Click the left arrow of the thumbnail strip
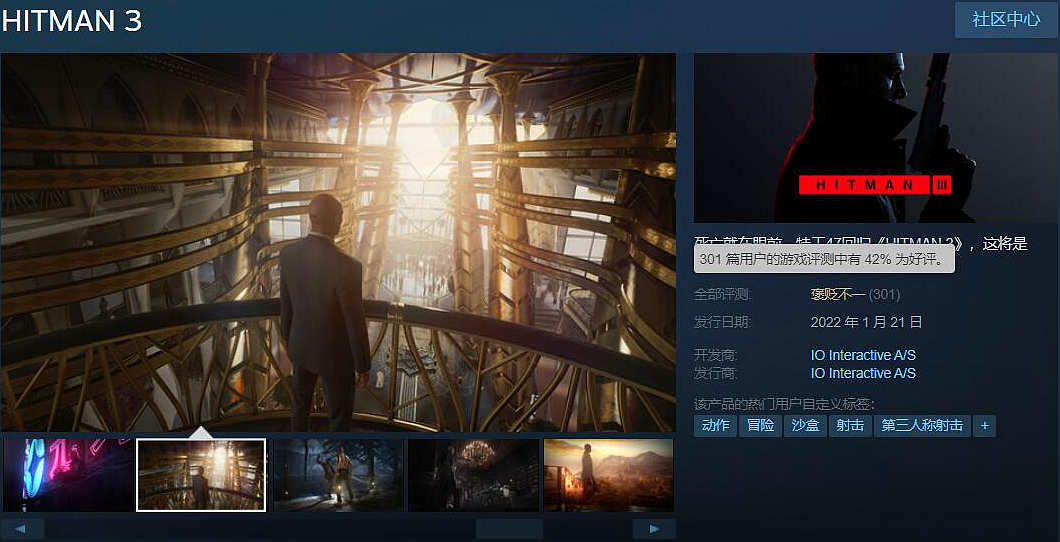Screen dimensions: 1060x542 [22, 528]
